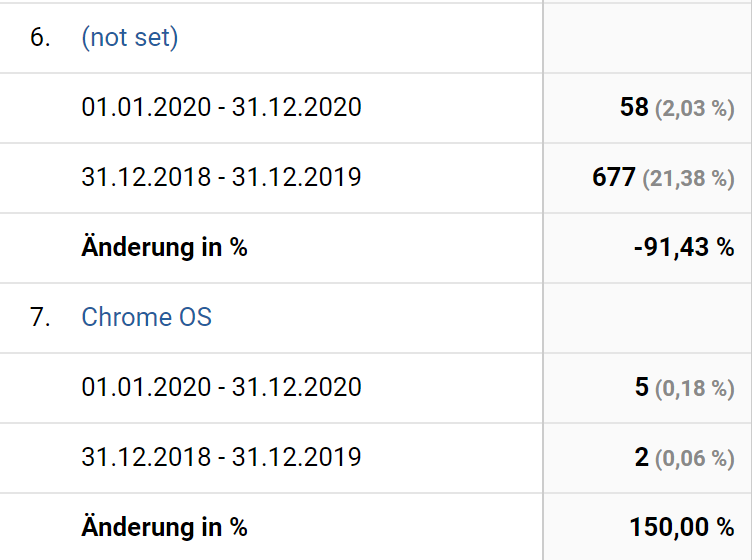Click Änderung in % label under (not set)
This screenshot has width=752, height=560.
(164, 247)
